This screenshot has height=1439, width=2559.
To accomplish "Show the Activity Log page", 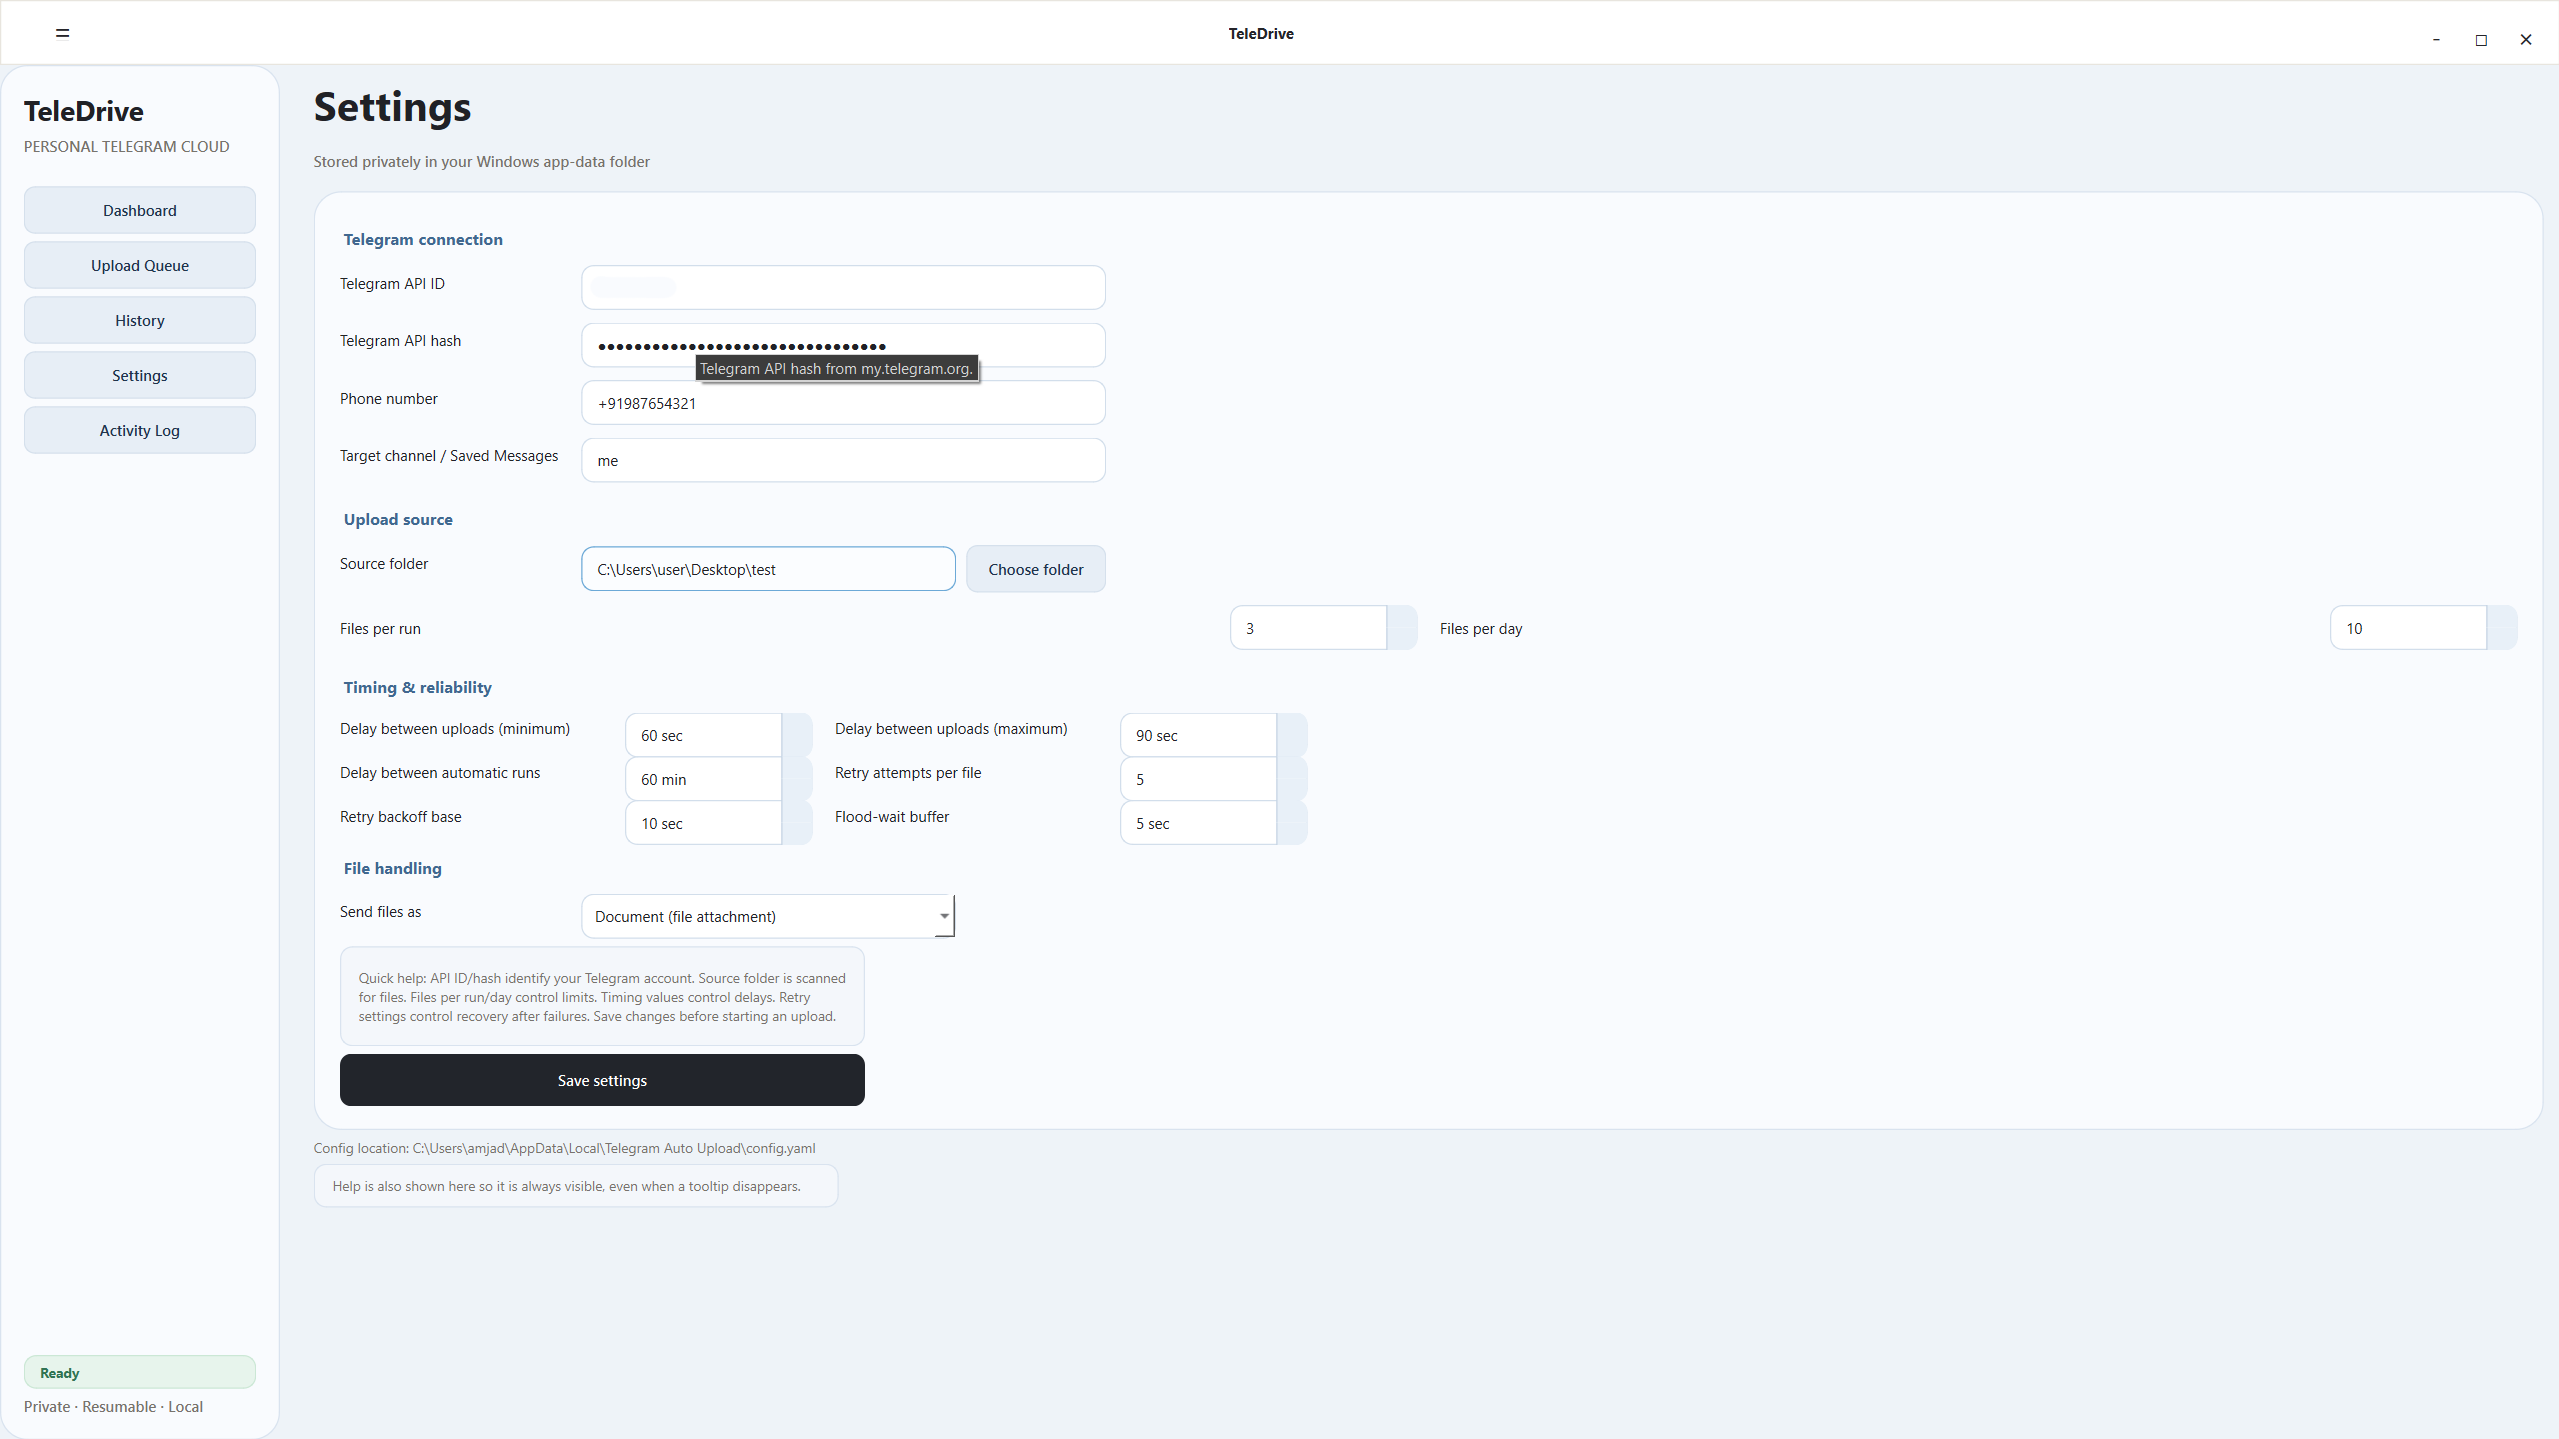I will (140, 430).
